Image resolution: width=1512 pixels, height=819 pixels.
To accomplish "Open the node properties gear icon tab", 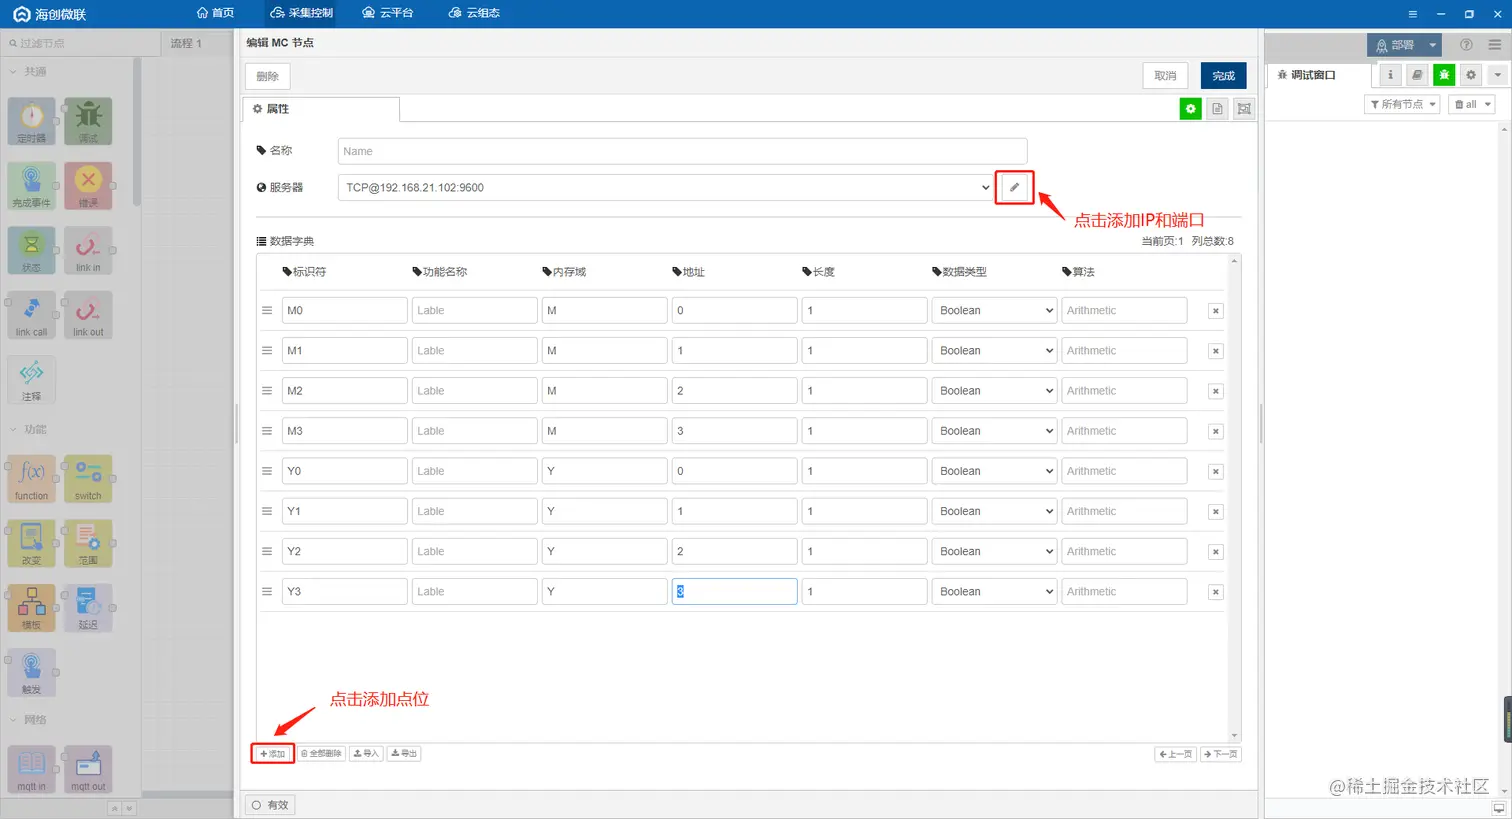I will (1190, 109).
